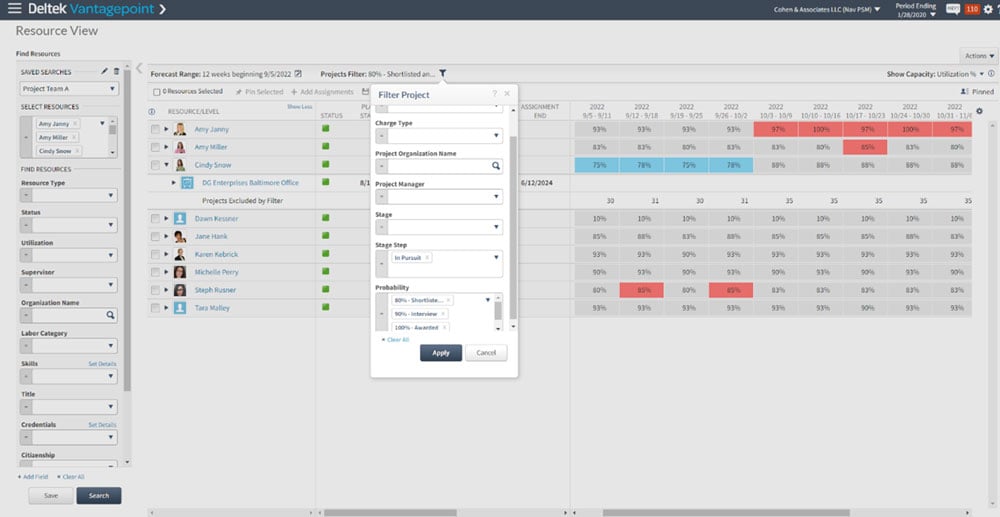Screen dimensions: 1000x517
Task: Click the disabled Pin Selected toolbar item
Action: [x=259, y=92]
